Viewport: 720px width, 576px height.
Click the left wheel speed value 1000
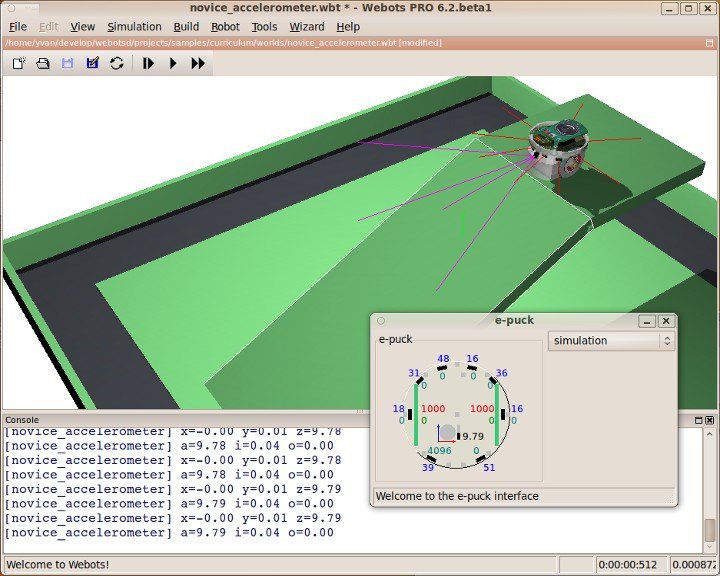click(x=433, y=408)
